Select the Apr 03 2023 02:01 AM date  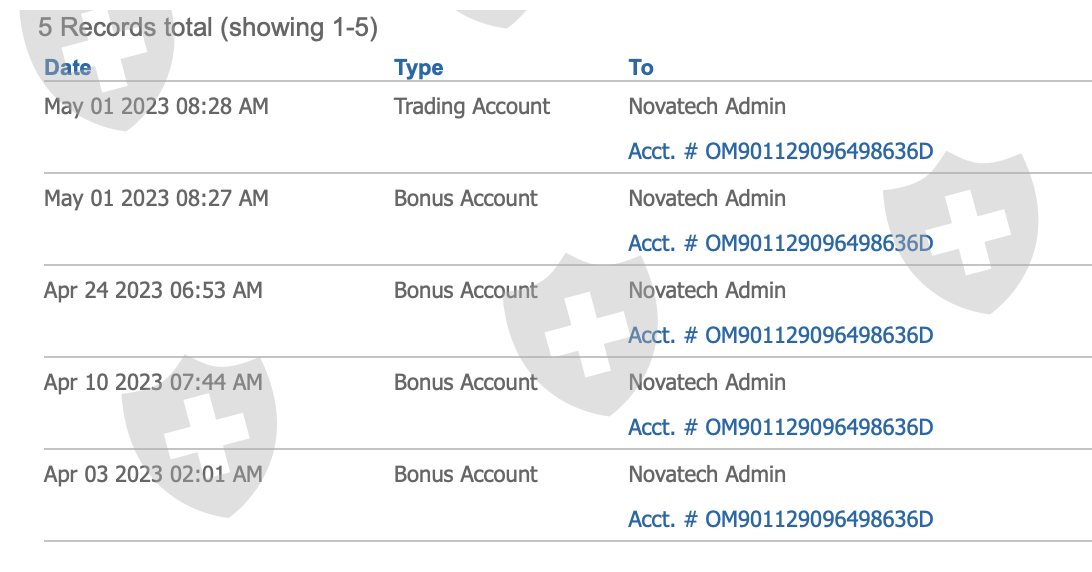[x=153, y=474]
